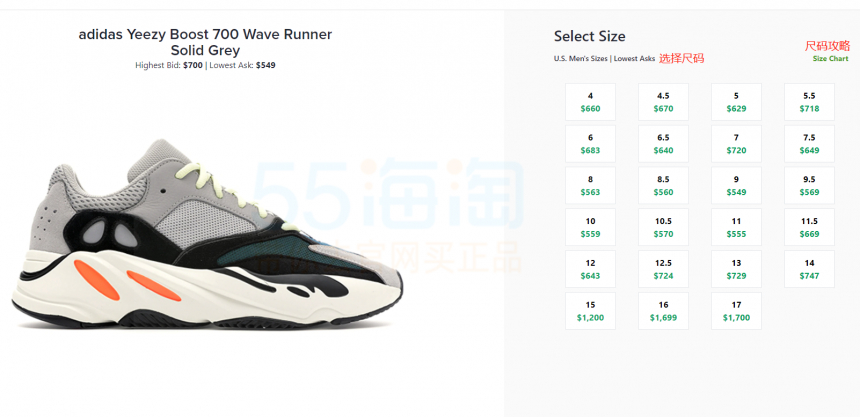860x417 pixels.
Task: Choose size 17 for $1,700
Action: (736, 311)
